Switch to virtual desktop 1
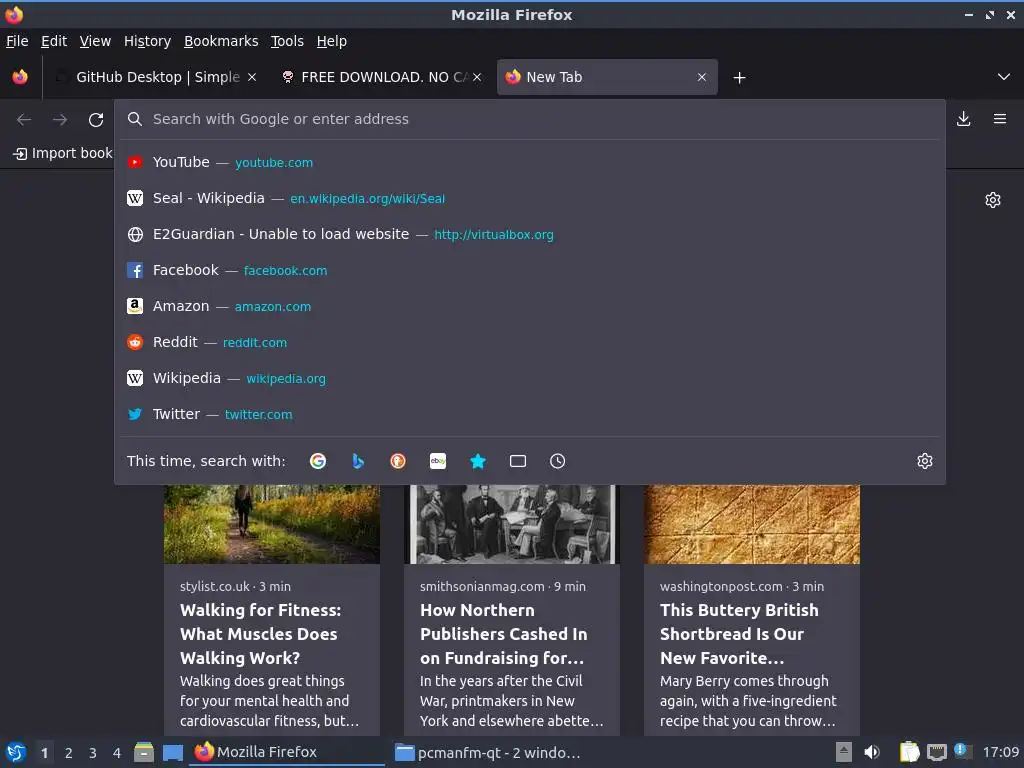 [x=44, y=753]
